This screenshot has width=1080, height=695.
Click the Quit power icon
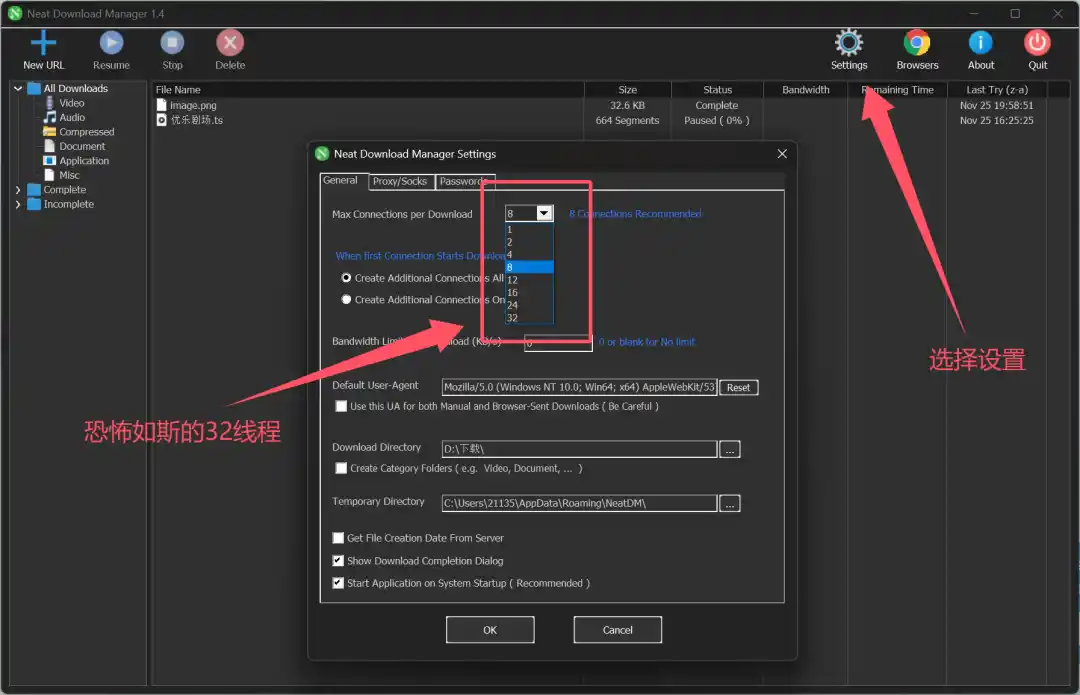tap(1037, 42)
